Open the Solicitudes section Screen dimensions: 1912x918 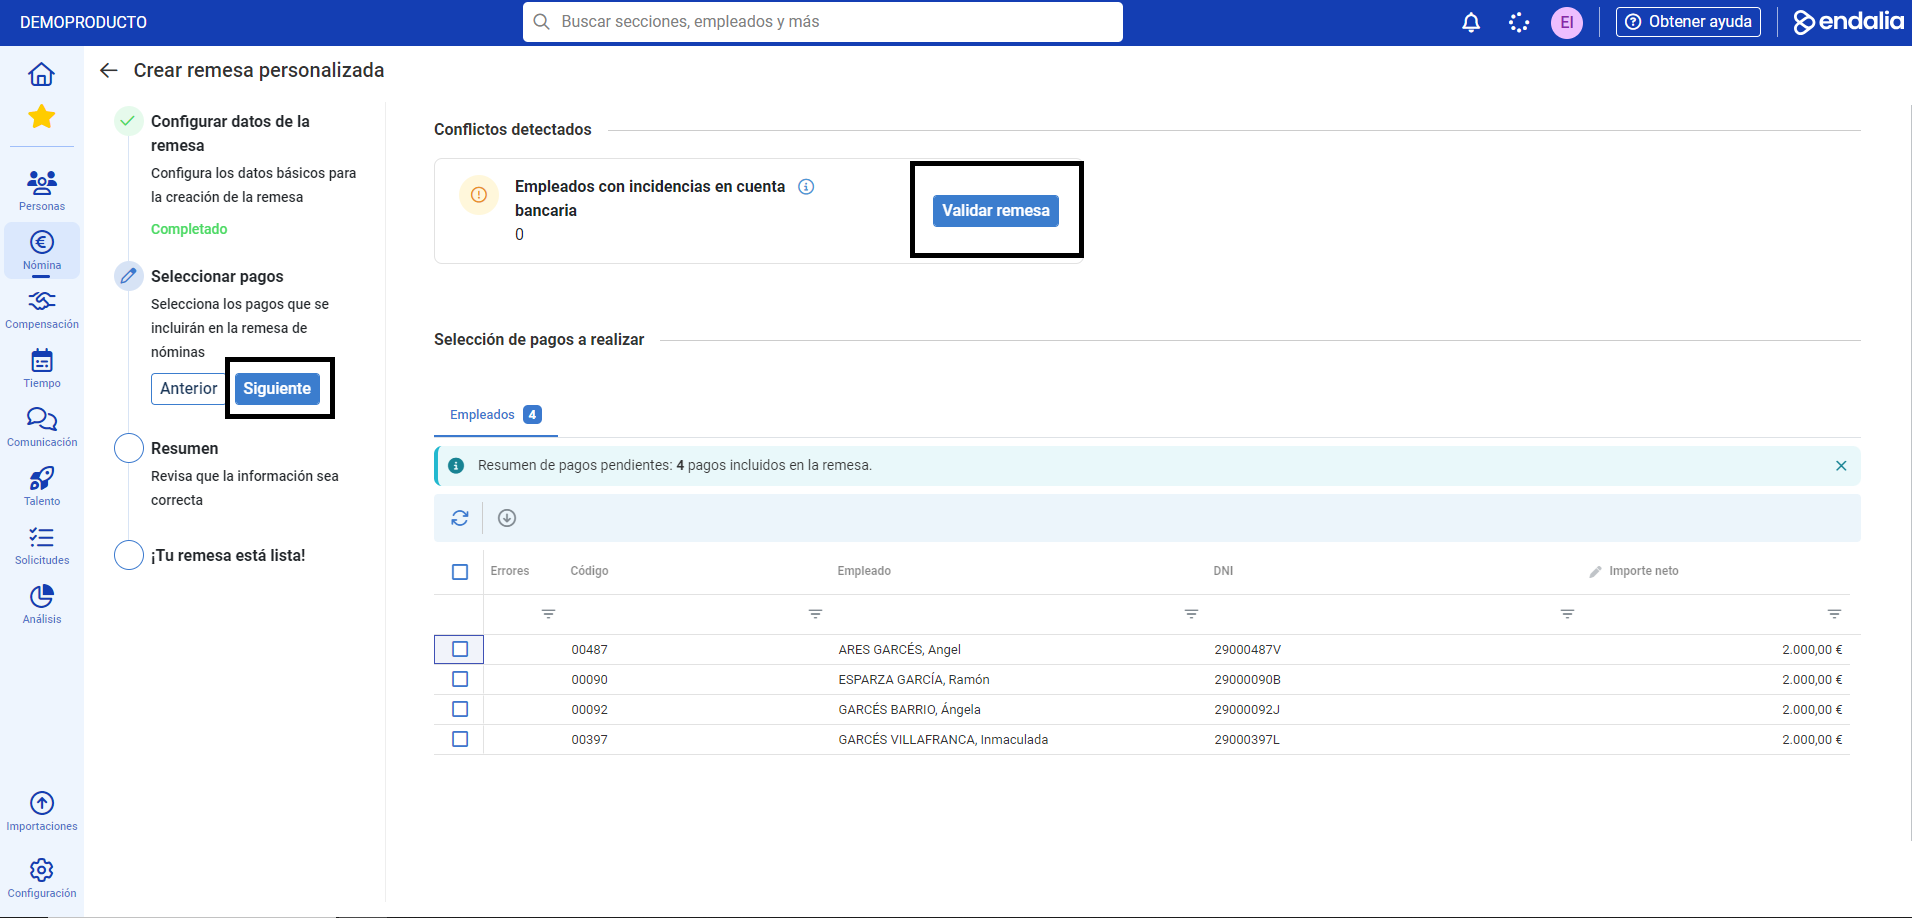(x=42, y=545)
